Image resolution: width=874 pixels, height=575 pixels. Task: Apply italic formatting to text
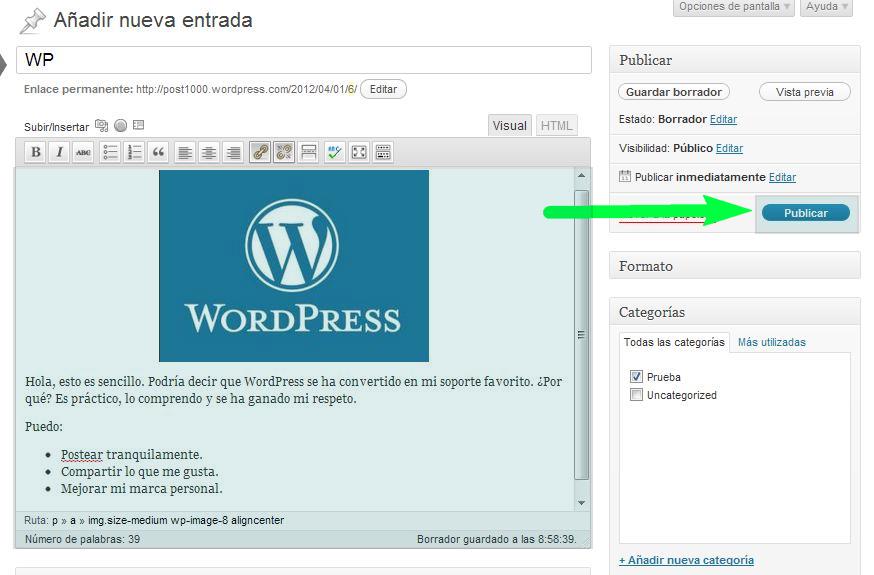tap(60, 152)
